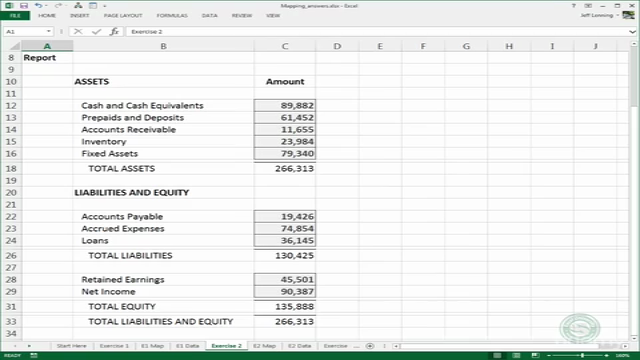Switch to the REVIEW ribbon tab

242,16
